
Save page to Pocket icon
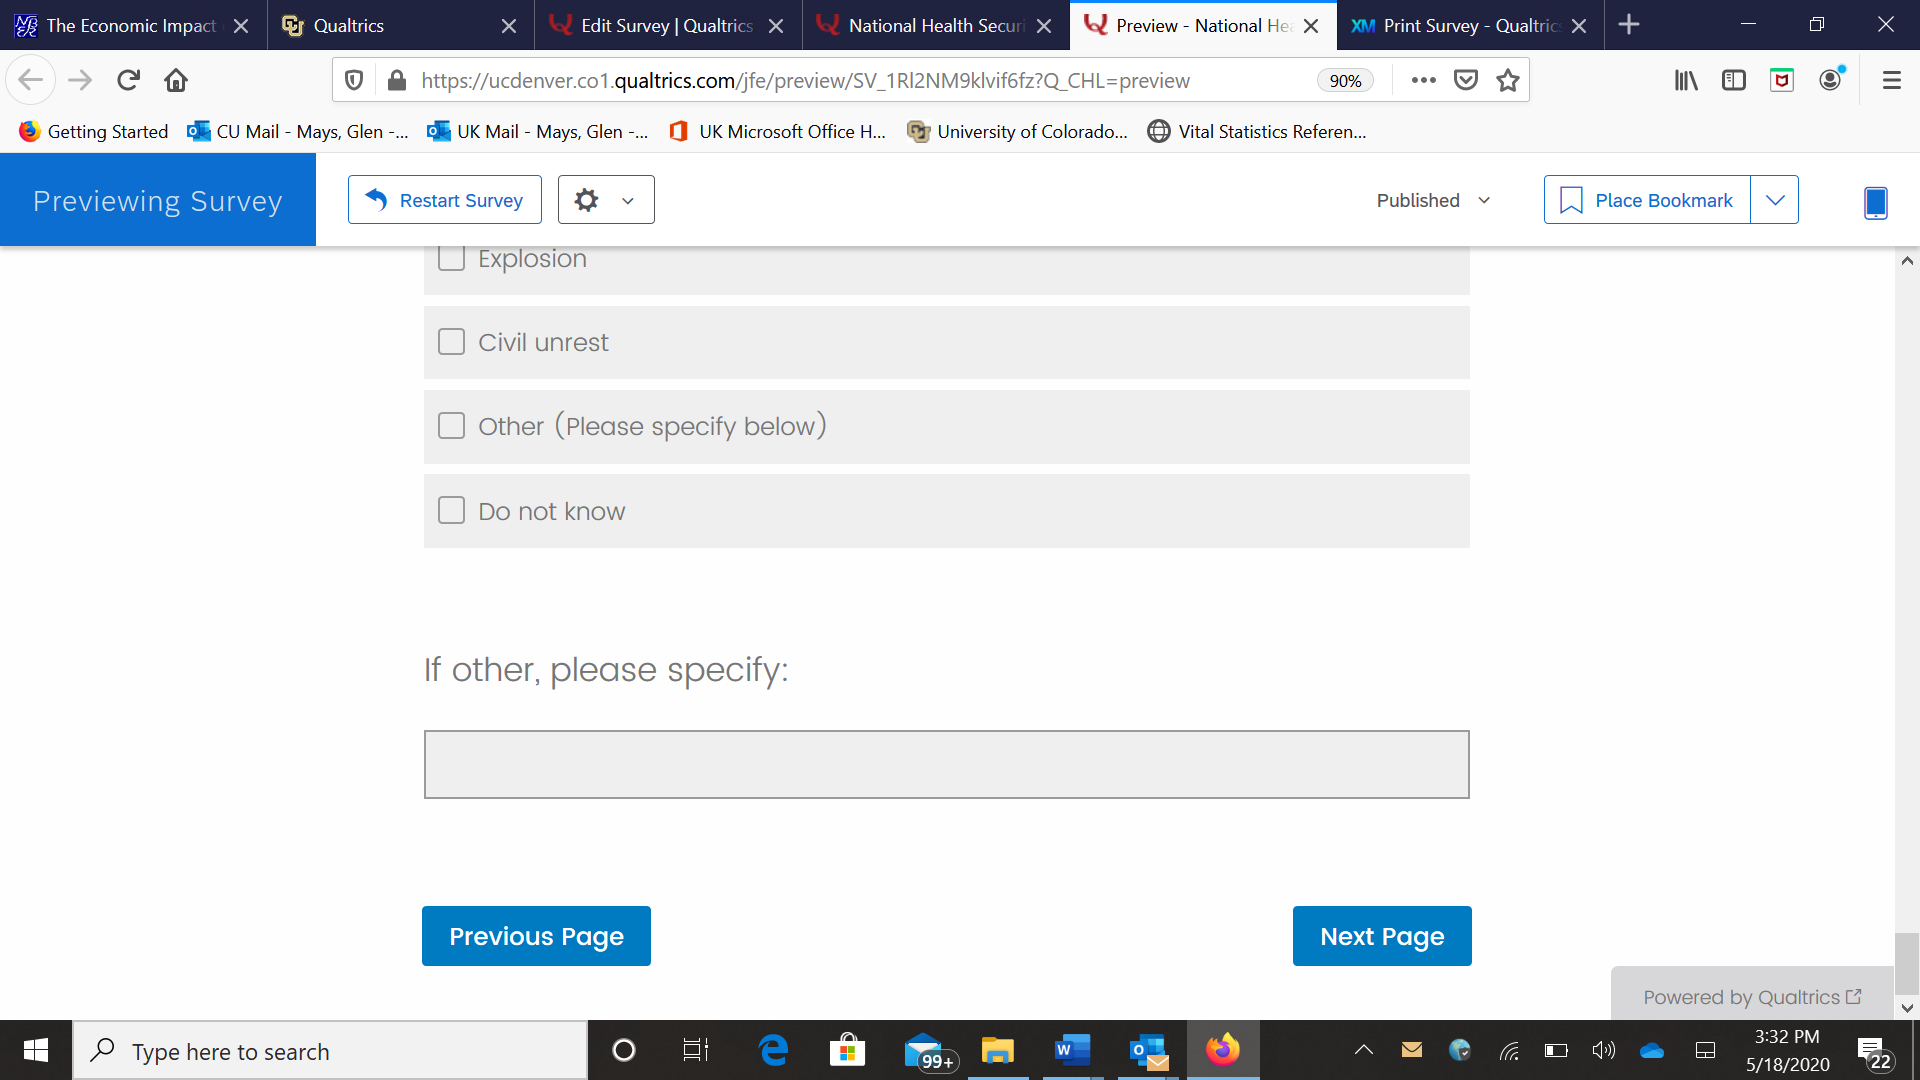point(1466,80)
